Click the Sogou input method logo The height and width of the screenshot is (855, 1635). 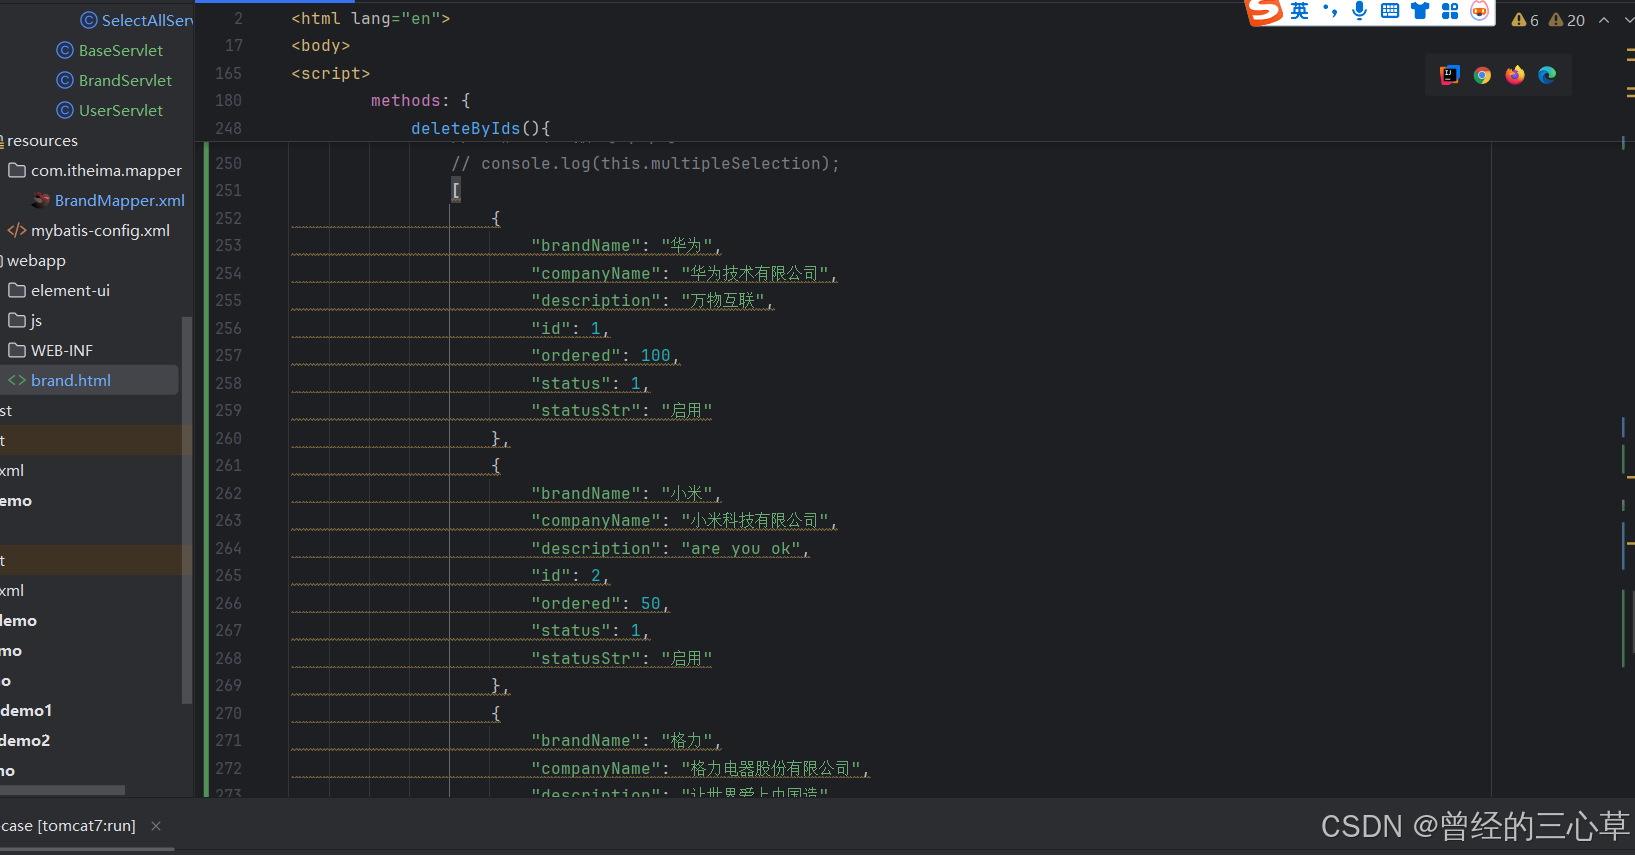click(1264, 11)
